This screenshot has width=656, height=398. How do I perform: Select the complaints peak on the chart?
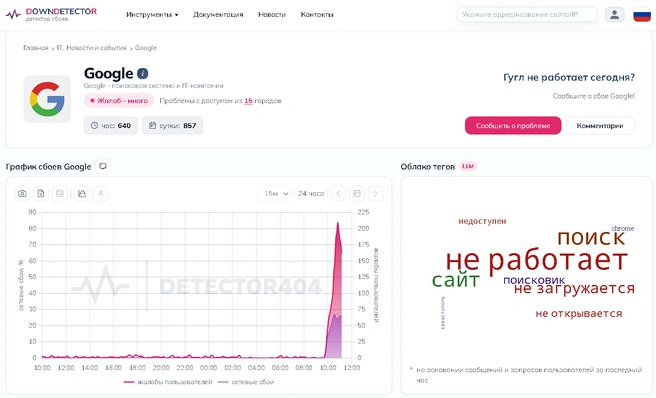coord(338,223)
